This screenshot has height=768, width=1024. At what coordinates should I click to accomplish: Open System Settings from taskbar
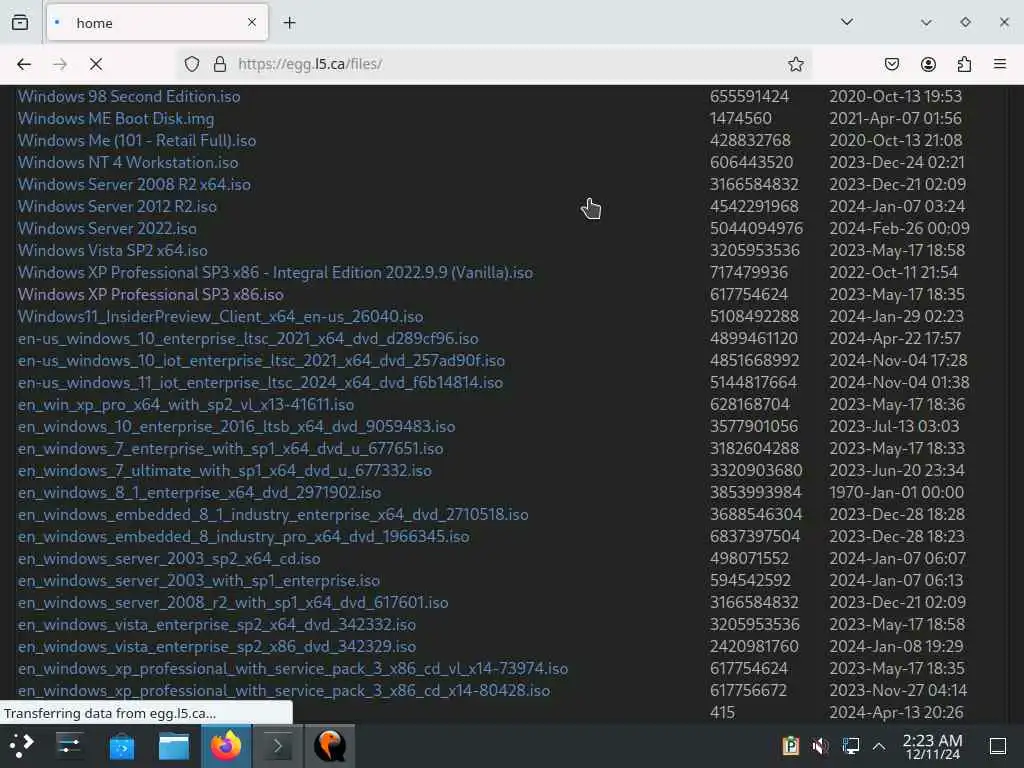click(69, 746)
